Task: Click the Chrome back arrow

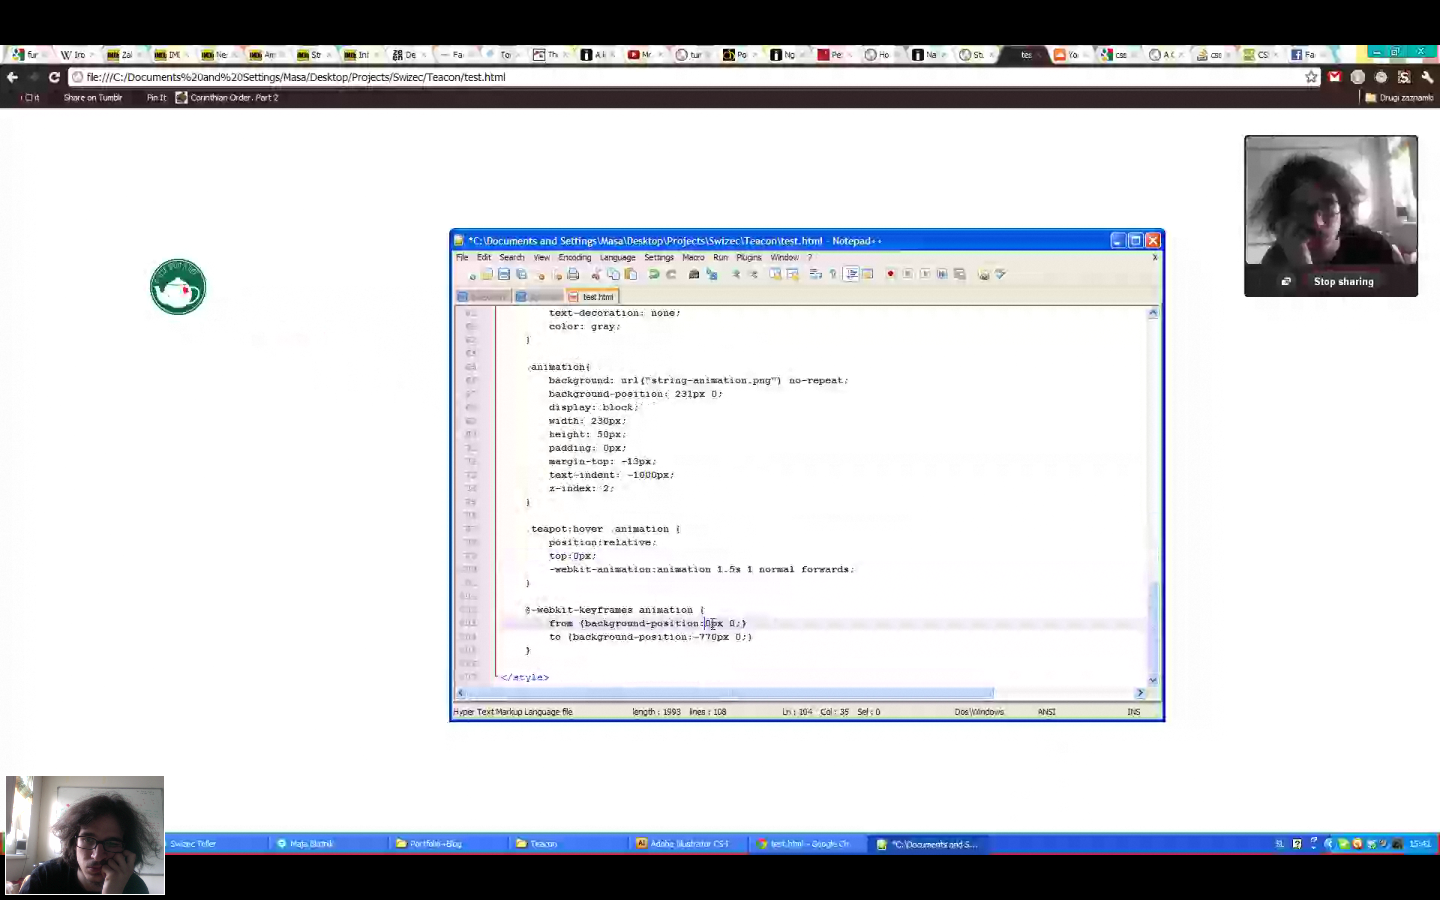Action: tap(12, 77)
